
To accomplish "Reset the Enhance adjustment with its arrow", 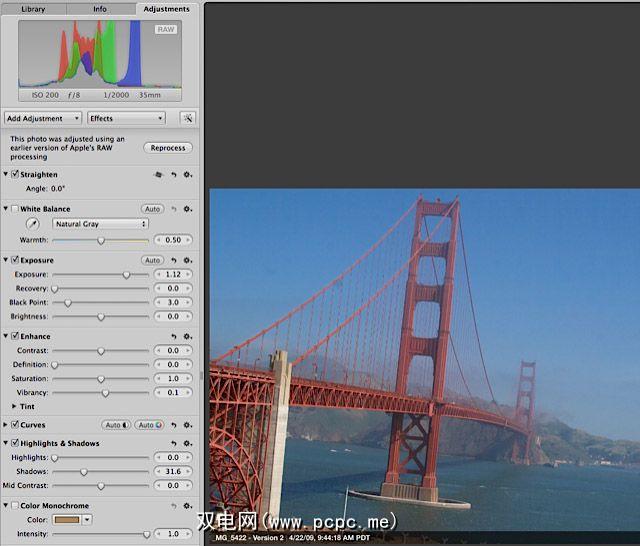I will [173, 337].
